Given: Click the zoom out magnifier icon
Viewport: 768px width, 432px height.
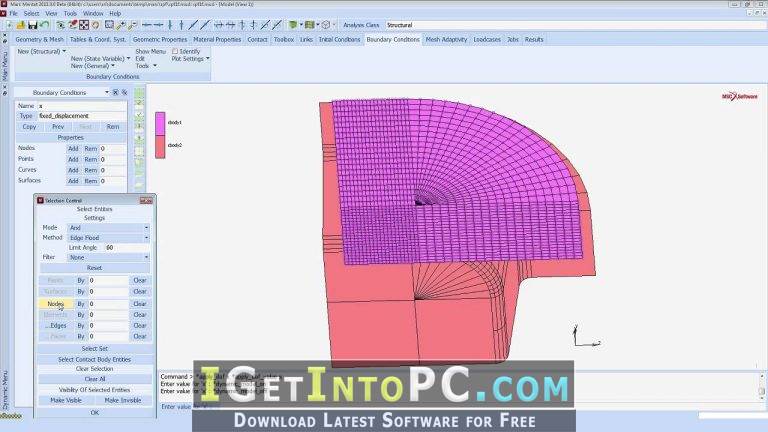Looking at the screenshot, I should [x=132, y=24].
